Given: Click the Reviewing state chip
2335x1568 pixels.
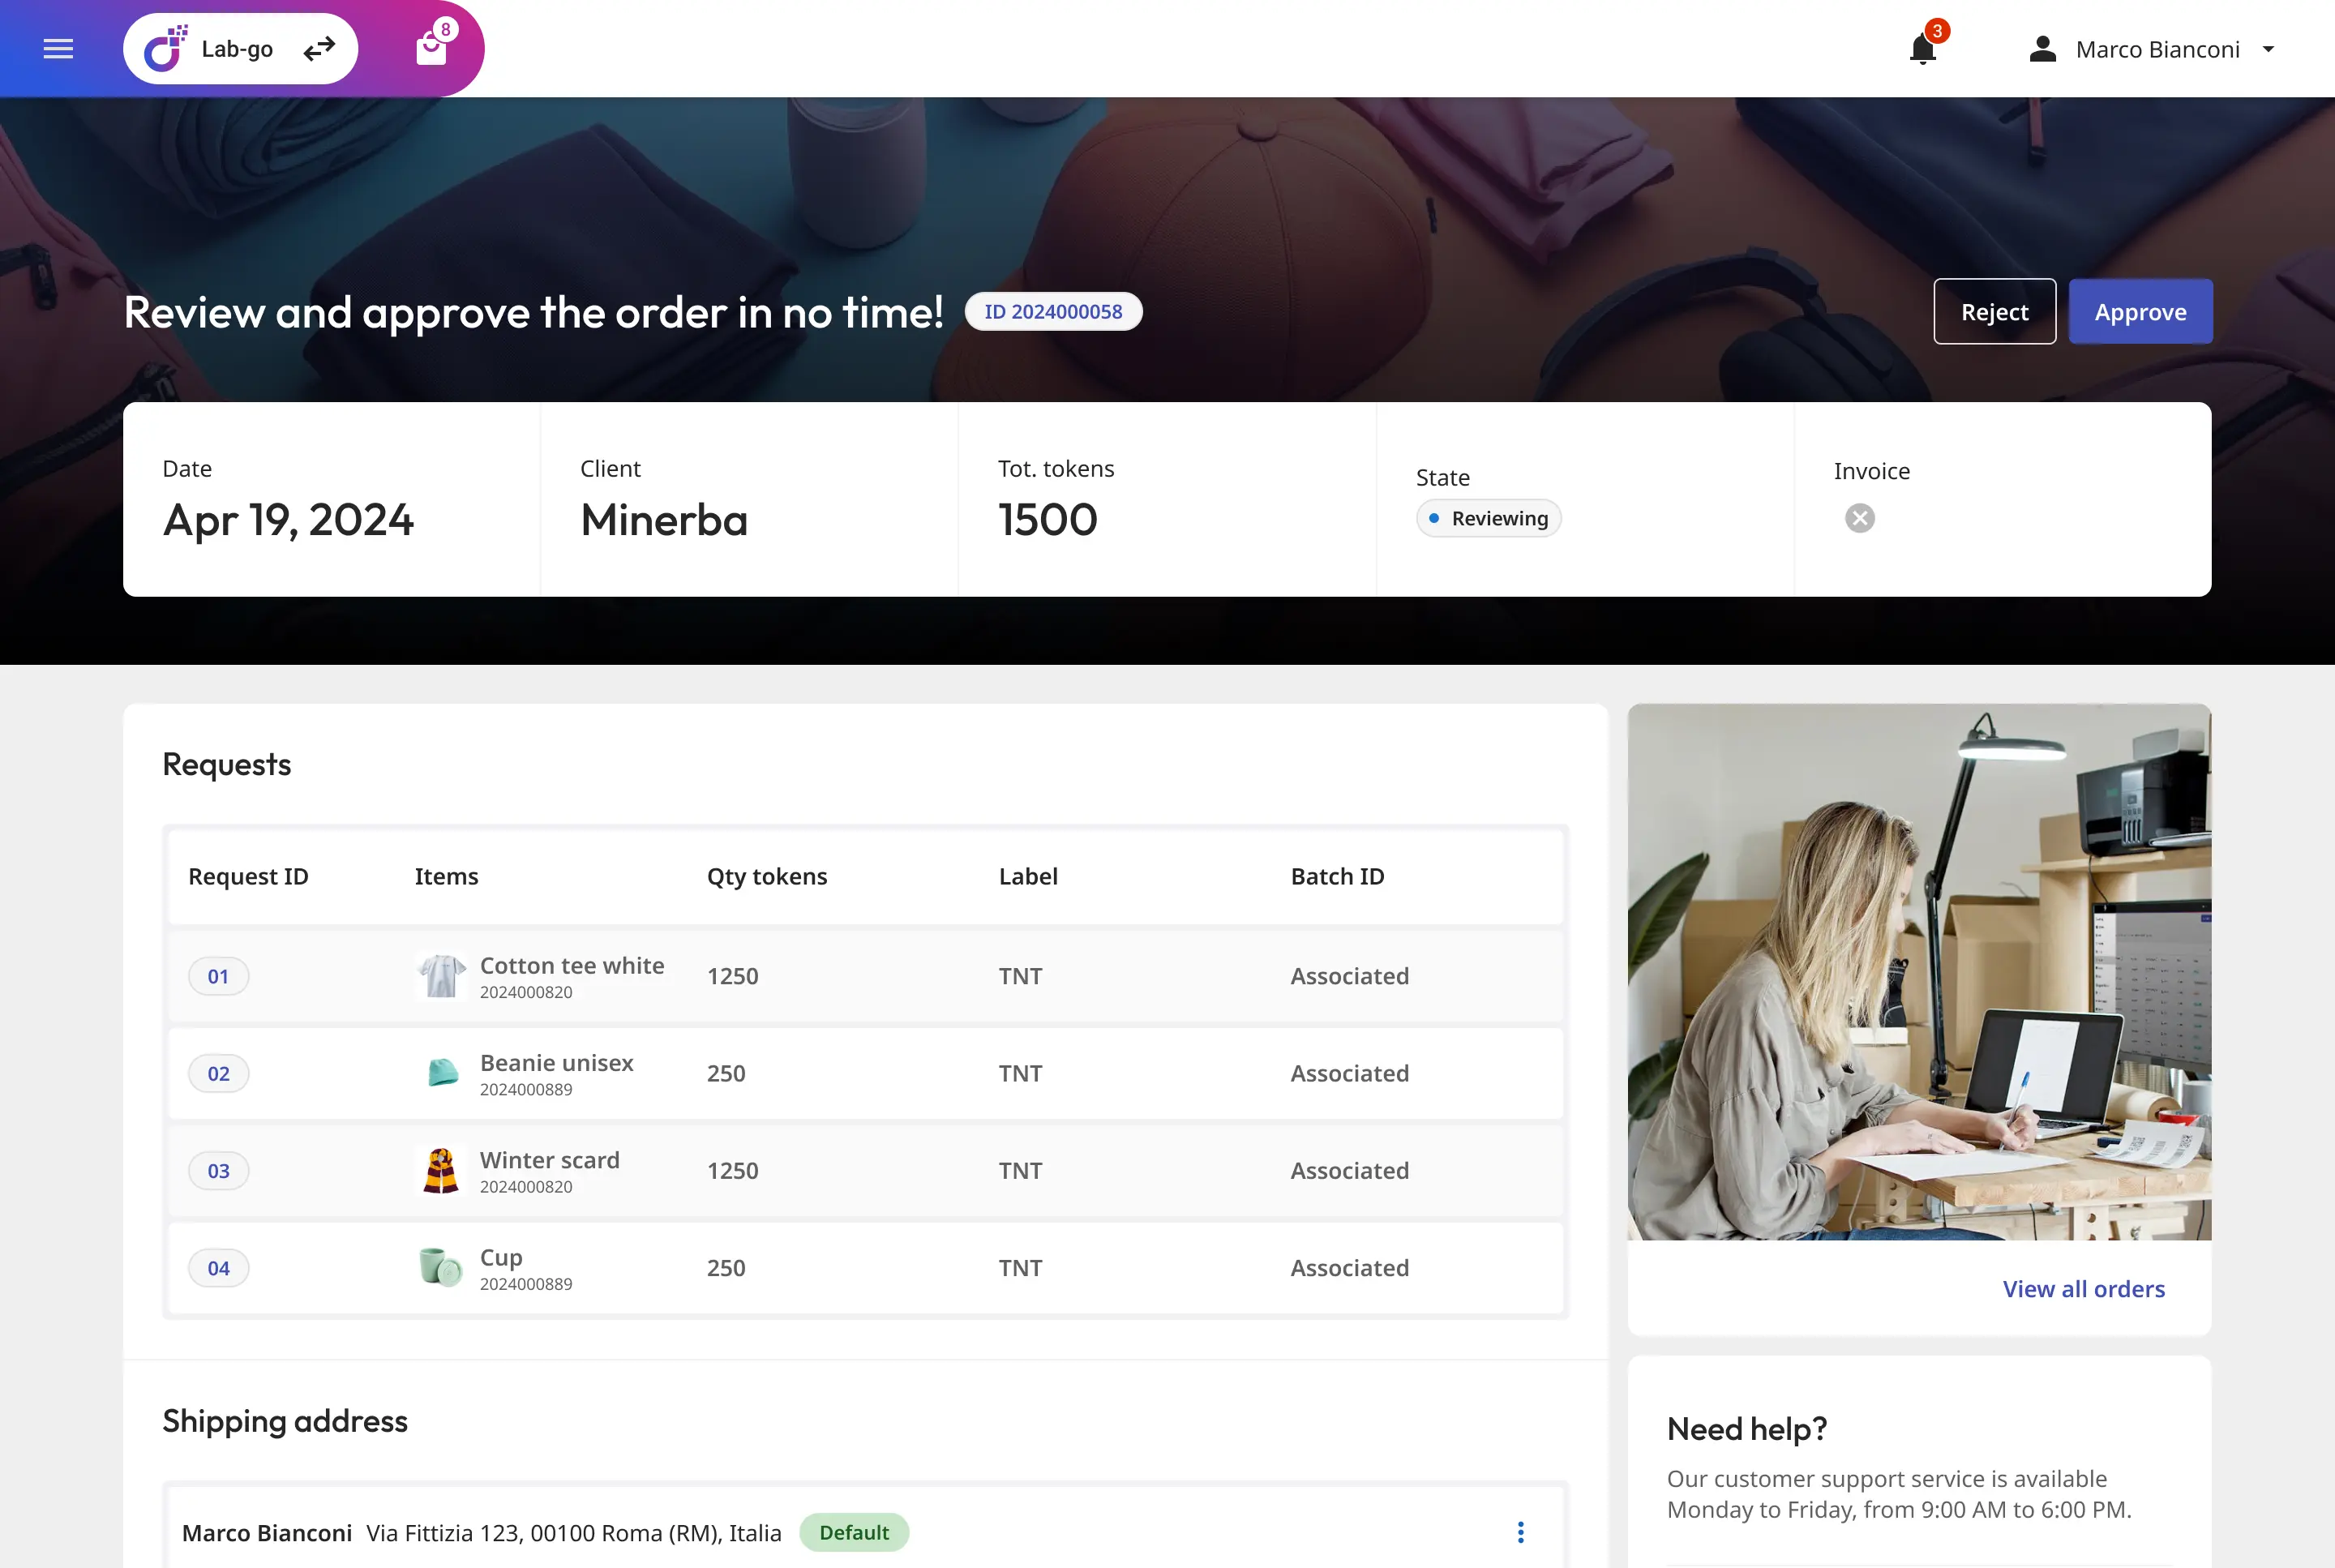Looking at the screenshot, I should 1488,518.
